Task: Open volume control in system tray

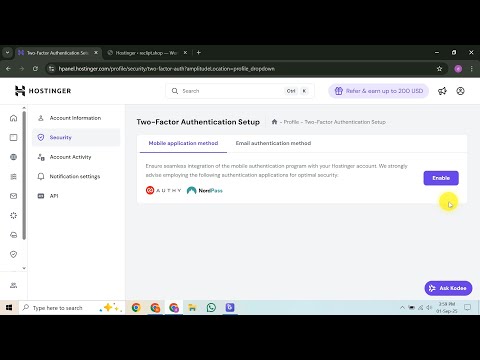Action: click(x=429, y=307)
